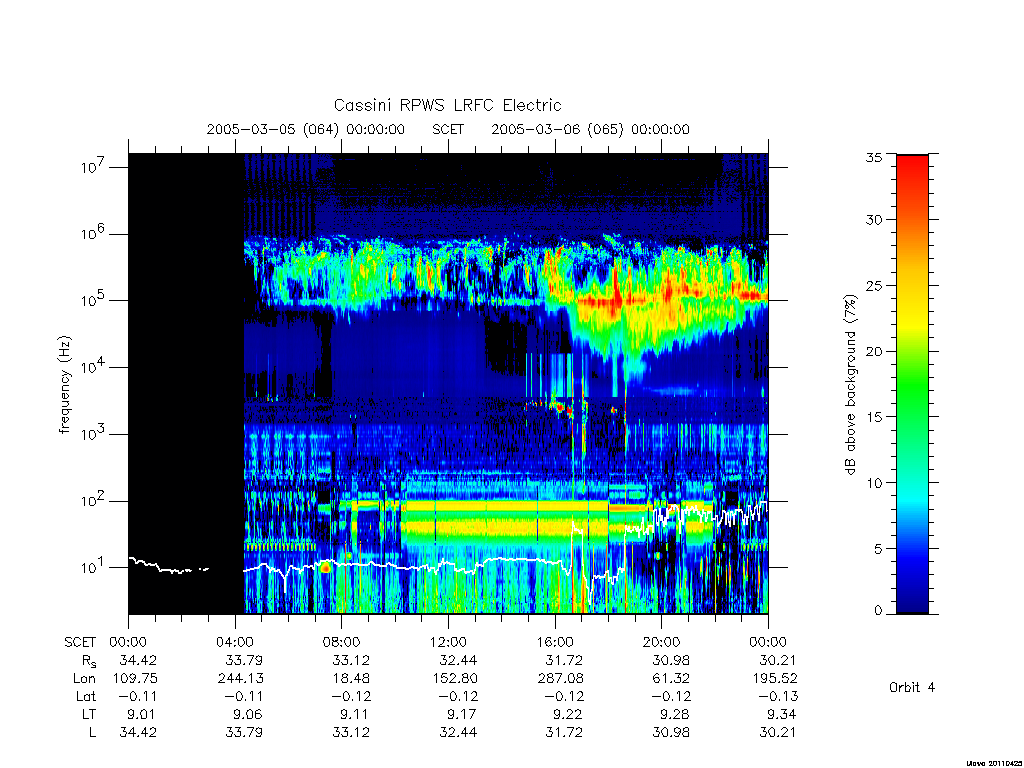Click the L value '30.21'

click(x=777, y=732)
